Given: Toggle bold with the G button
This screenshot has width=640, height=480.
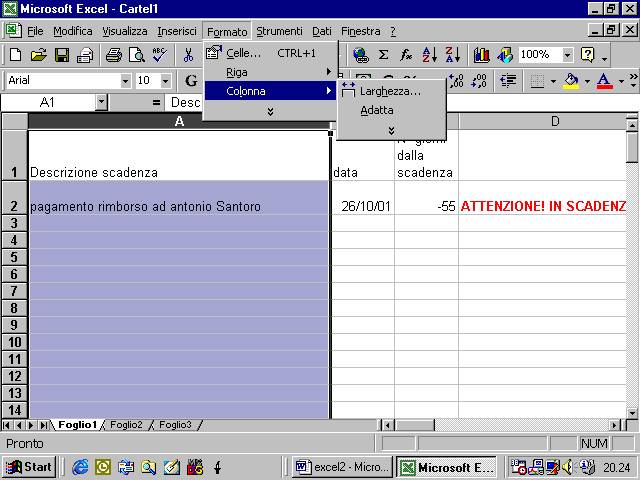Looking at the screenshot, I should (x=191, y=80).
